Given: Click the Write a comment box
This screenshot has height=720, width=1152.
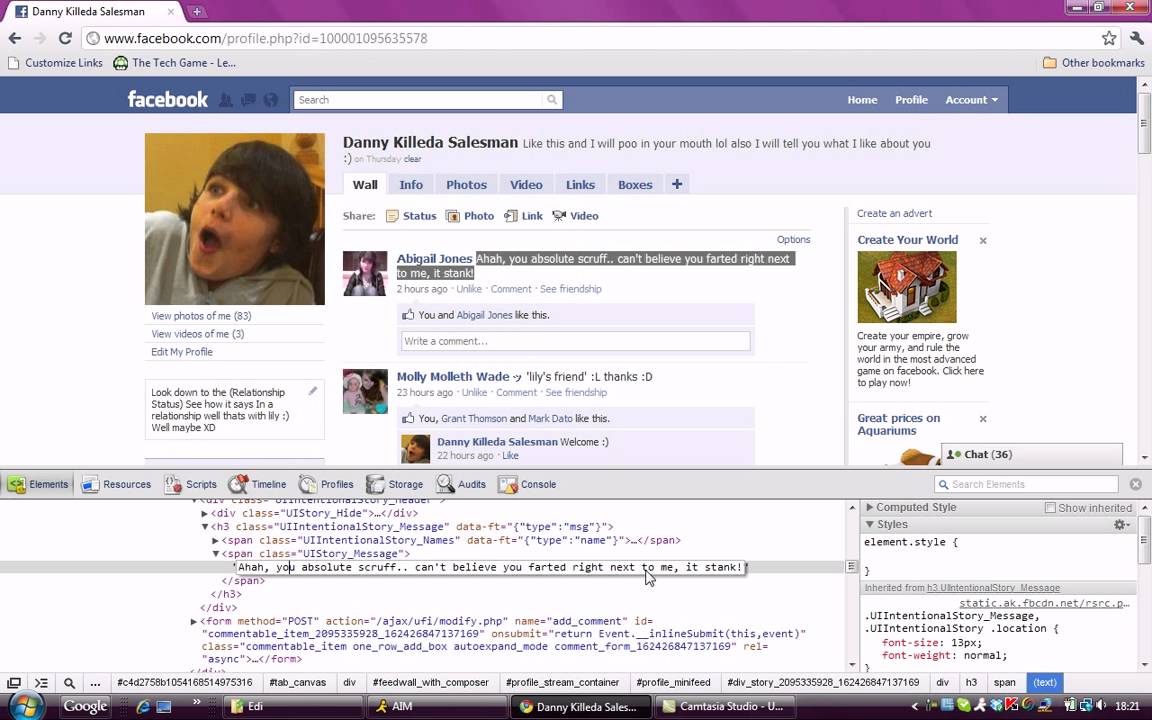Looking at the screenshot, I should [576, 341].
